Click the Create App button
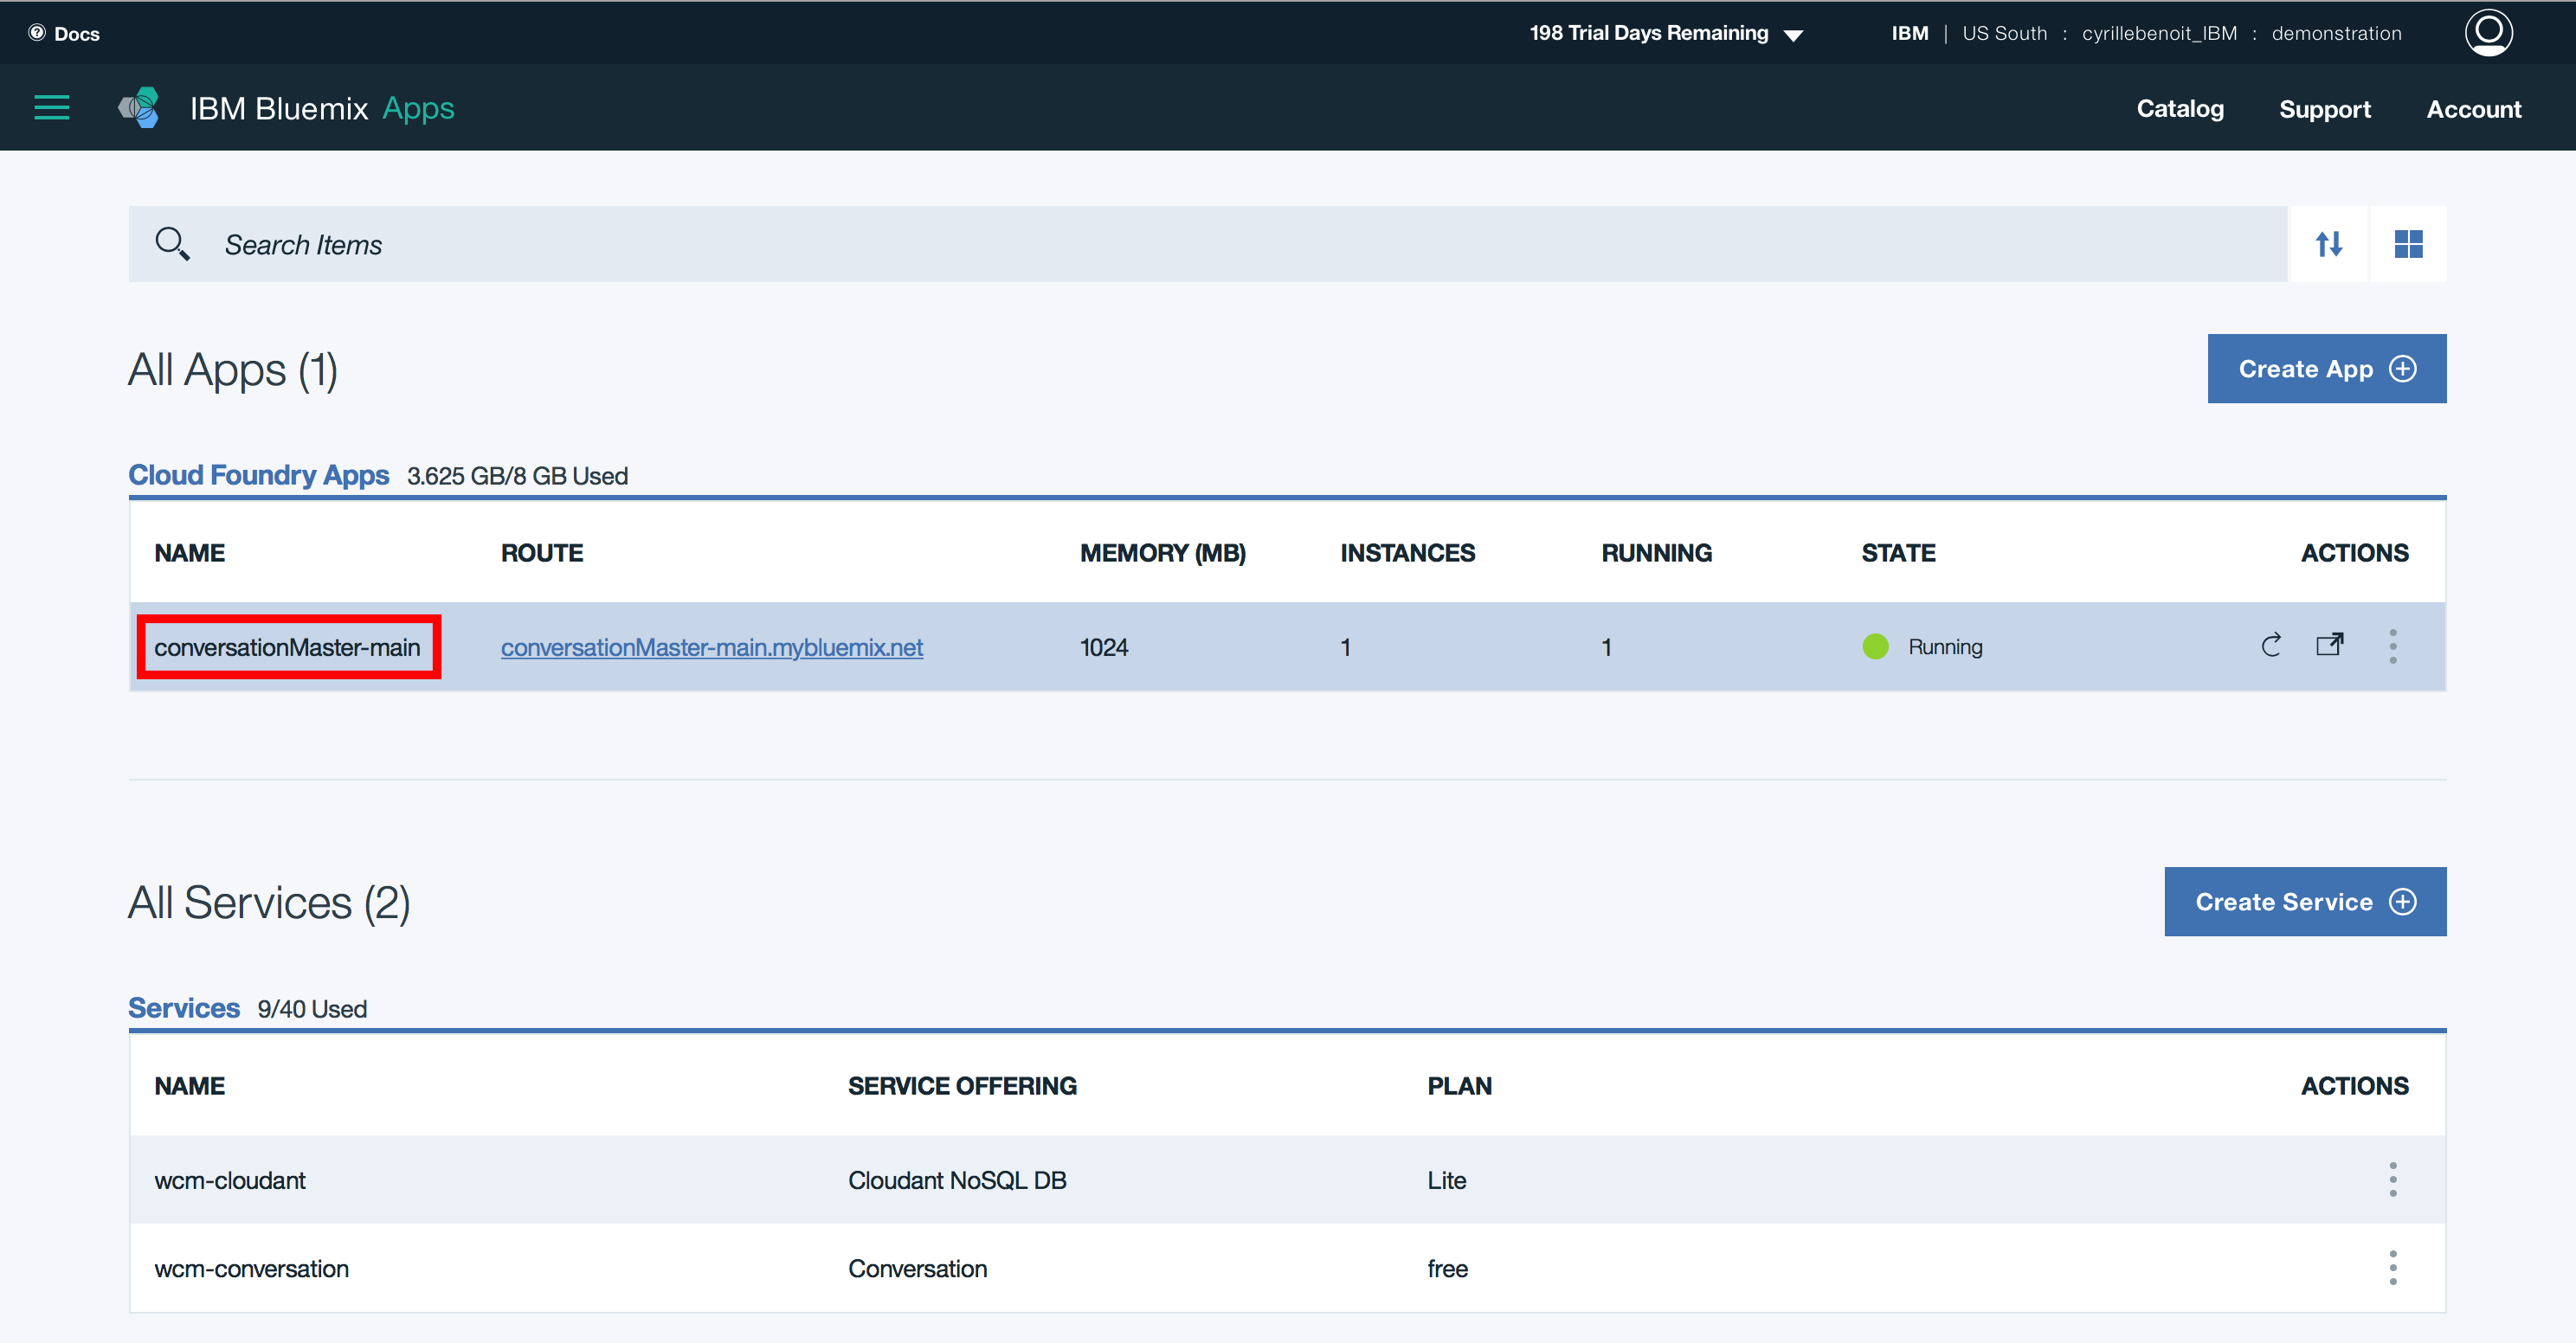This screenshot has height=1343, width=2576. [2326, 369]
